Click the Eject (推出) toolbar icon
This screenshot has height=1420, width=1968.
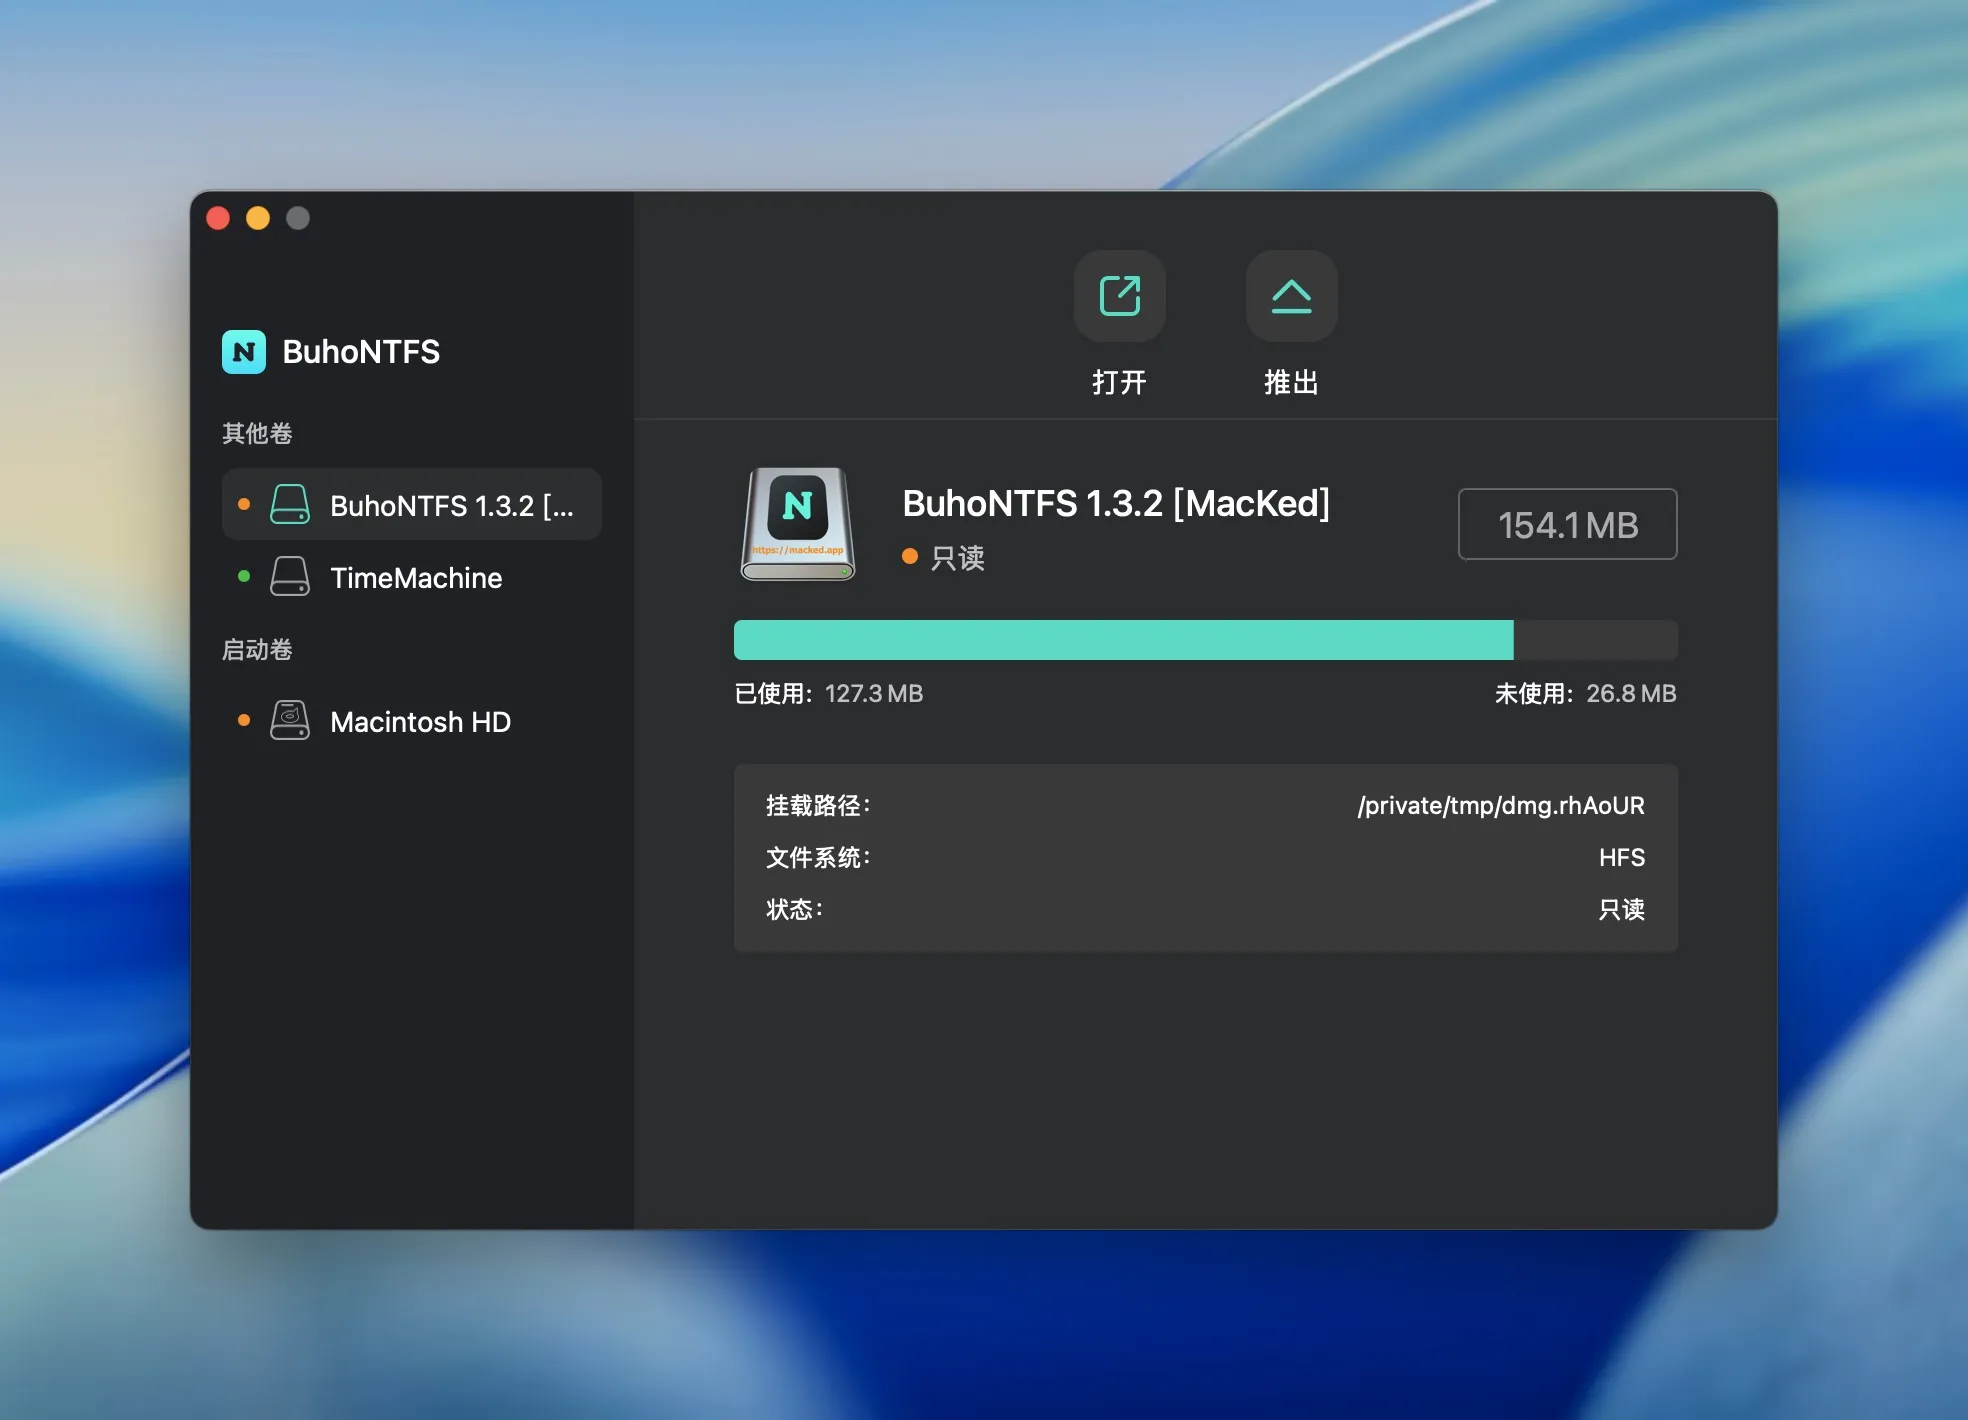click(1291, 296)
